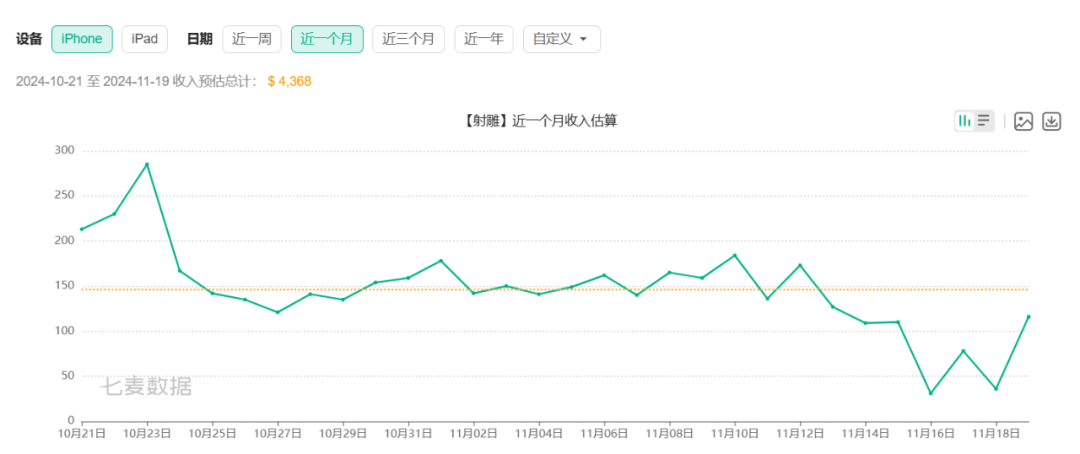Click chart title 【射雕】近一个月收入估算

tap(539, 121)
